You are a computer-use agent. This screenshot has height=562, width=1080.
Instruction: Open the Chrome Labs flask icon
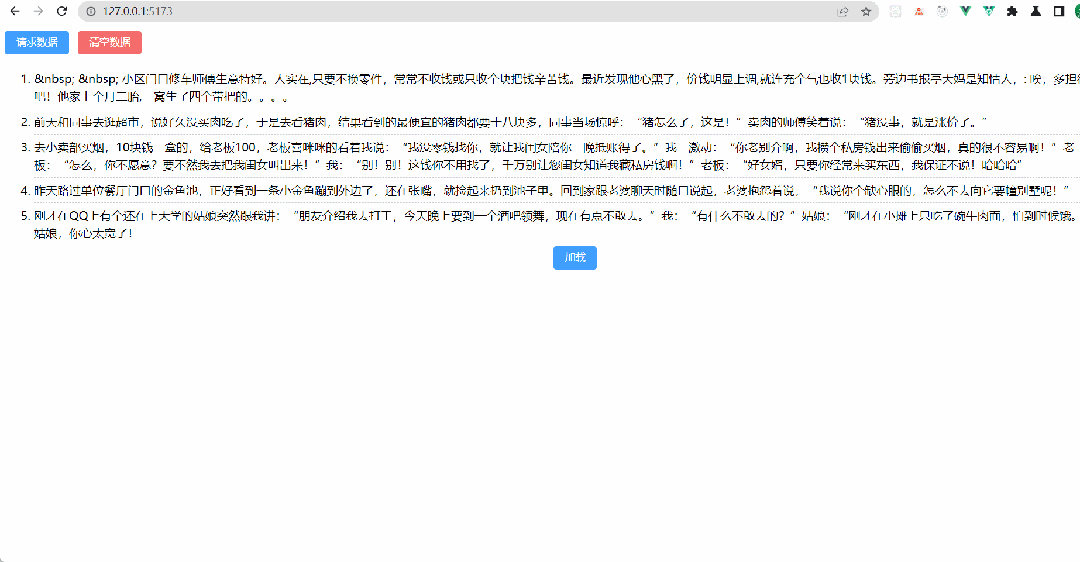click(x=1035, y=11)
